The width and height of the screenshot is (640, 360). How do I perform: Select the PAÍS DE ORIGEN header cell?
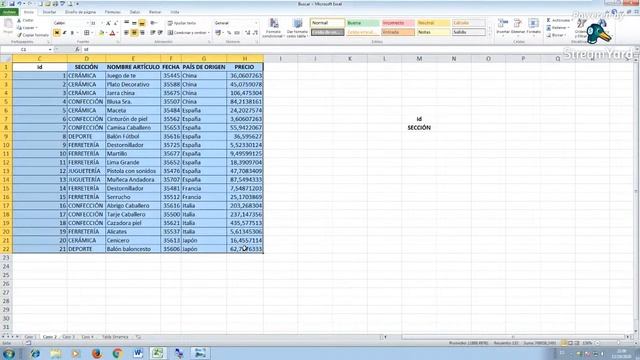tap(204, 67)
